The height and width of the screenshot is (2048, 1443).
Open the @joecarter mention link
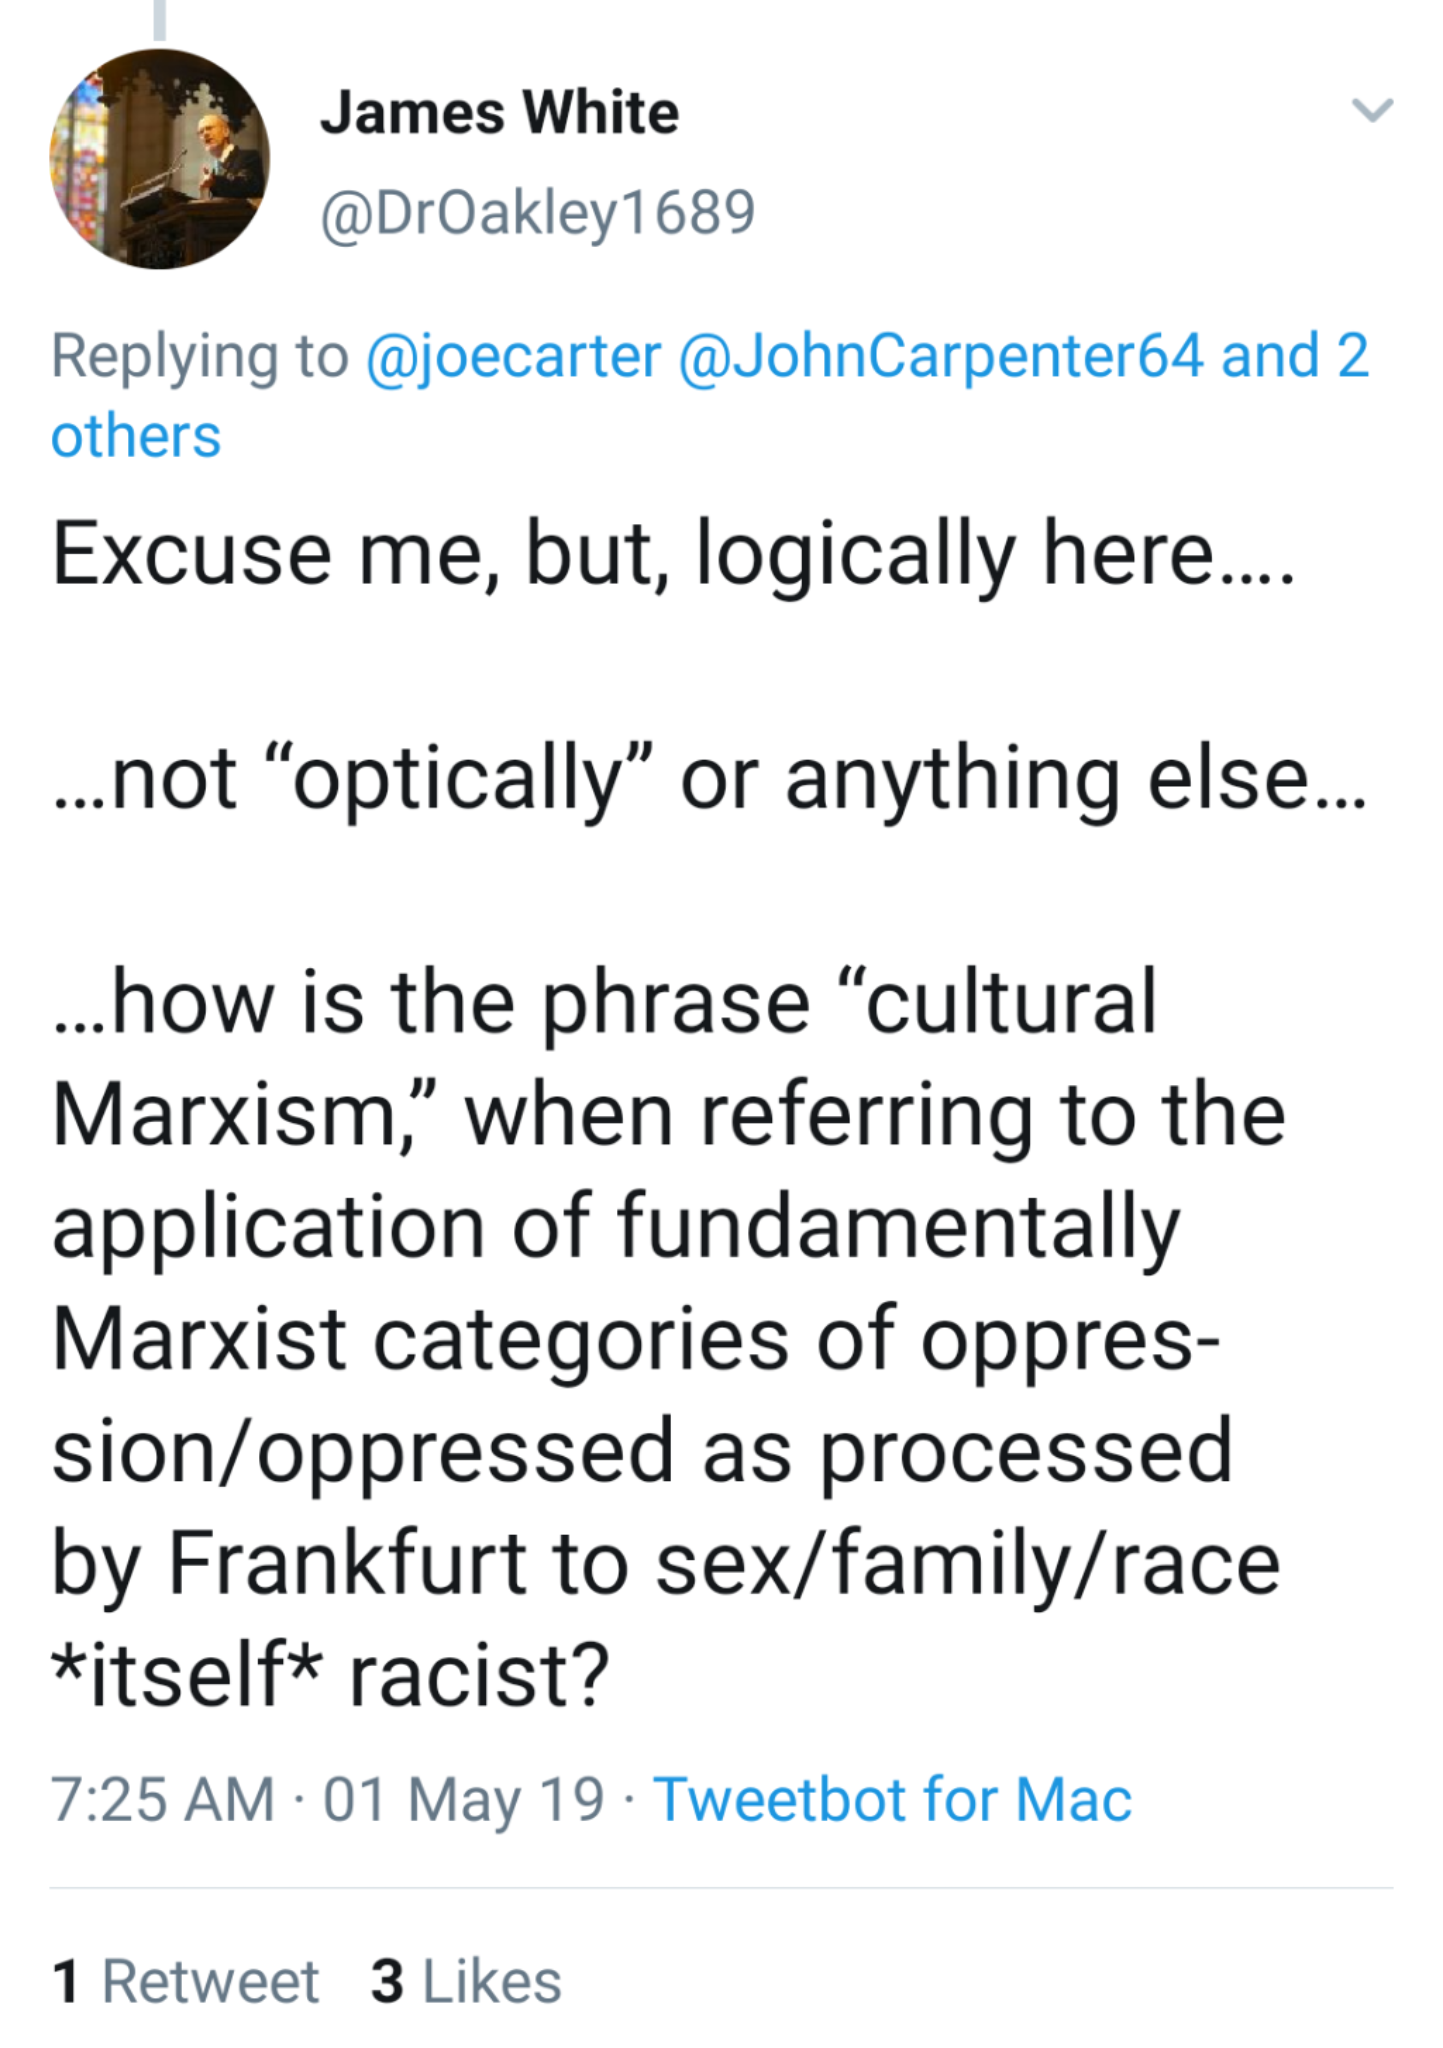514,356
